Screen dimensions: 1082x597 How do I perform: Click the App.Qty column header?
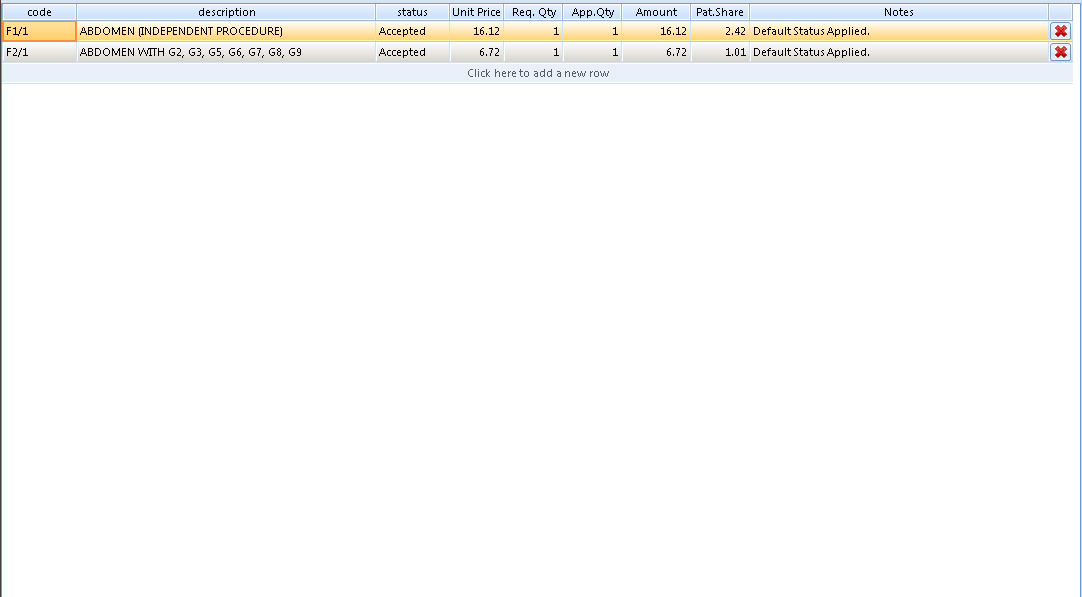(593, 12)
